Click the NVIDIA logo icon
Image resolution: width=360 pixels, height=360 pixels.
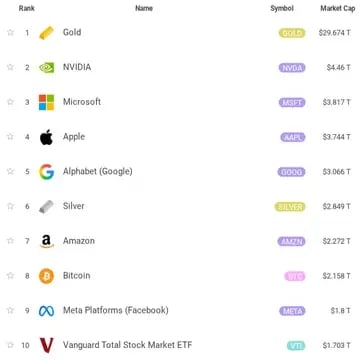46,68
